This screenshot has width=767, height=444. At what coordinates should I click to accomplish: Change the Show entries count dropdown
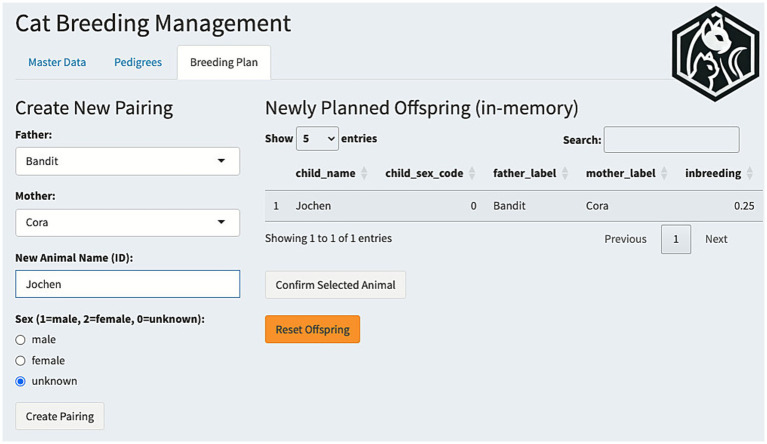pyautogui.click(x=317, y=139)
